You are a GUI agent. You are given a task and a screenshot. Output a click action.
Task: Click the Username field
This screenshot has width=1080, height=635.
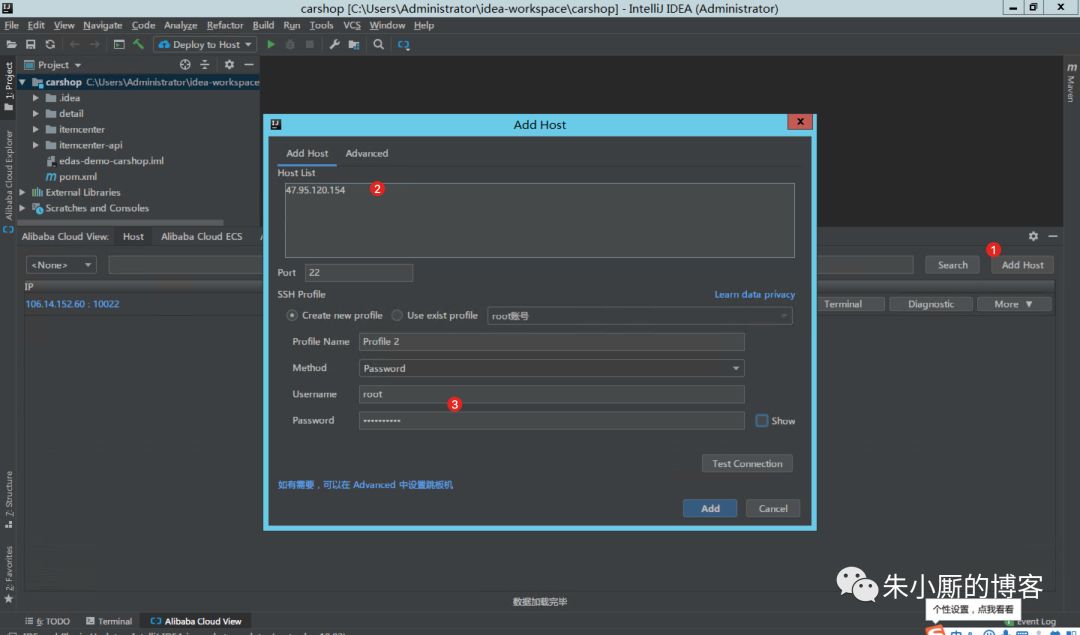coord(551,395)
